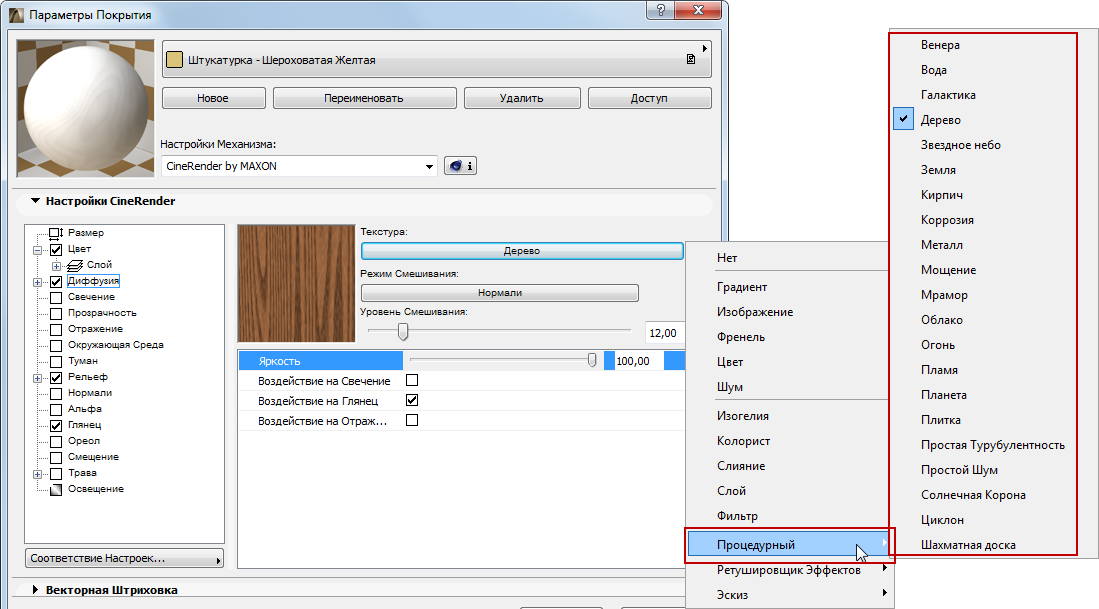Screen dimensions: 1099x609
Task: Enable the Отражение channel checkbox
Action: 56,329
